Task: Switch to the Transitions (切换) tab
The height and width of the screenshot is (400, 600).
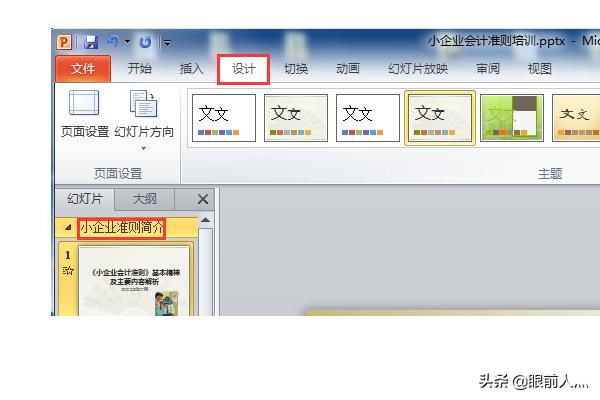Action: 296,69
